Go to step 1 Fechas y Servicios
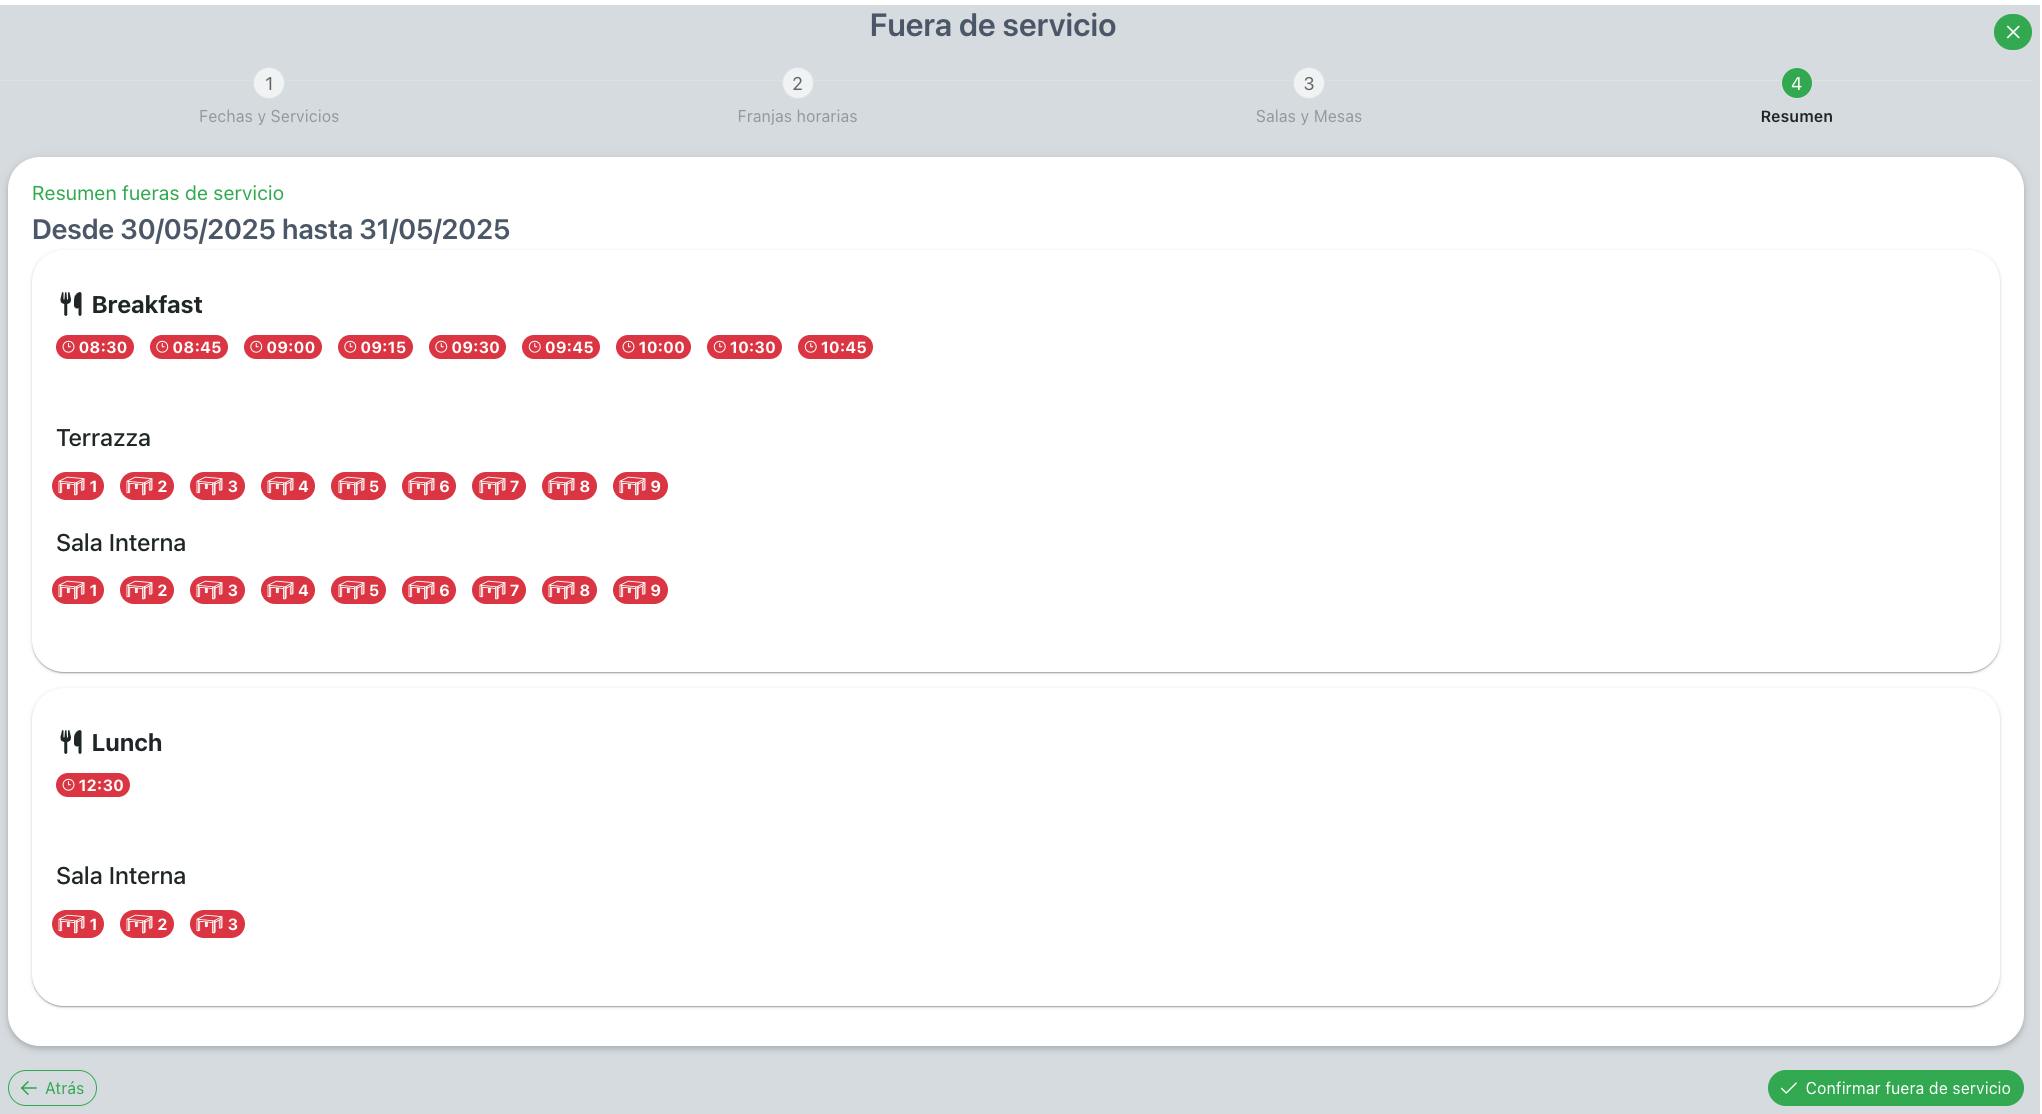Viewport: 2042px width, 1114px height. pyautogui.click(x=268, y=84)
